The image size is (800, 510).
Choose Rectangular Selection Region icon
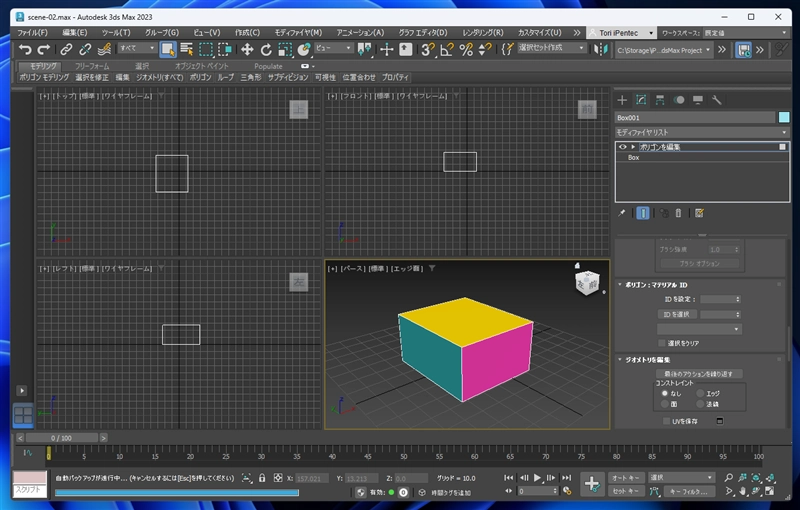click(206, 49)
